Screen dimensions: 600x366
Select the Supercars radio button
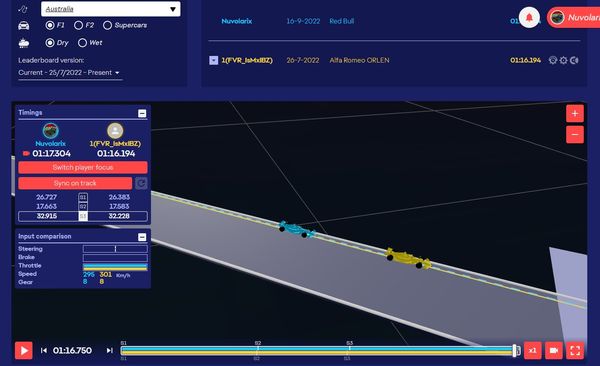click(x=108, y=25)
